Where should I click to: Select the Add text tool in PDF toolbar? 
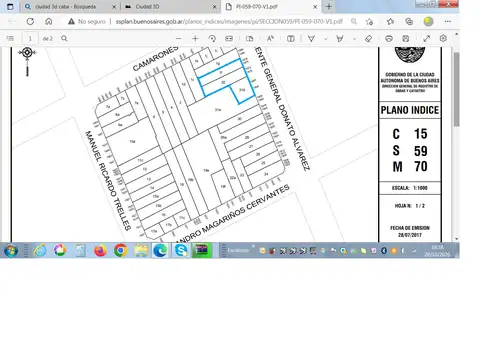tap(291, 39)
